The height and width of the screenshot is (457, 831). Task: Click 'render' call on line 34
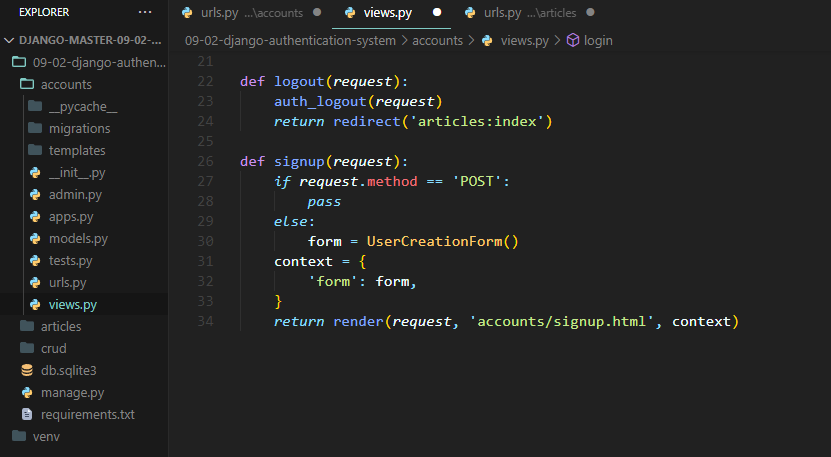[358, 322]
